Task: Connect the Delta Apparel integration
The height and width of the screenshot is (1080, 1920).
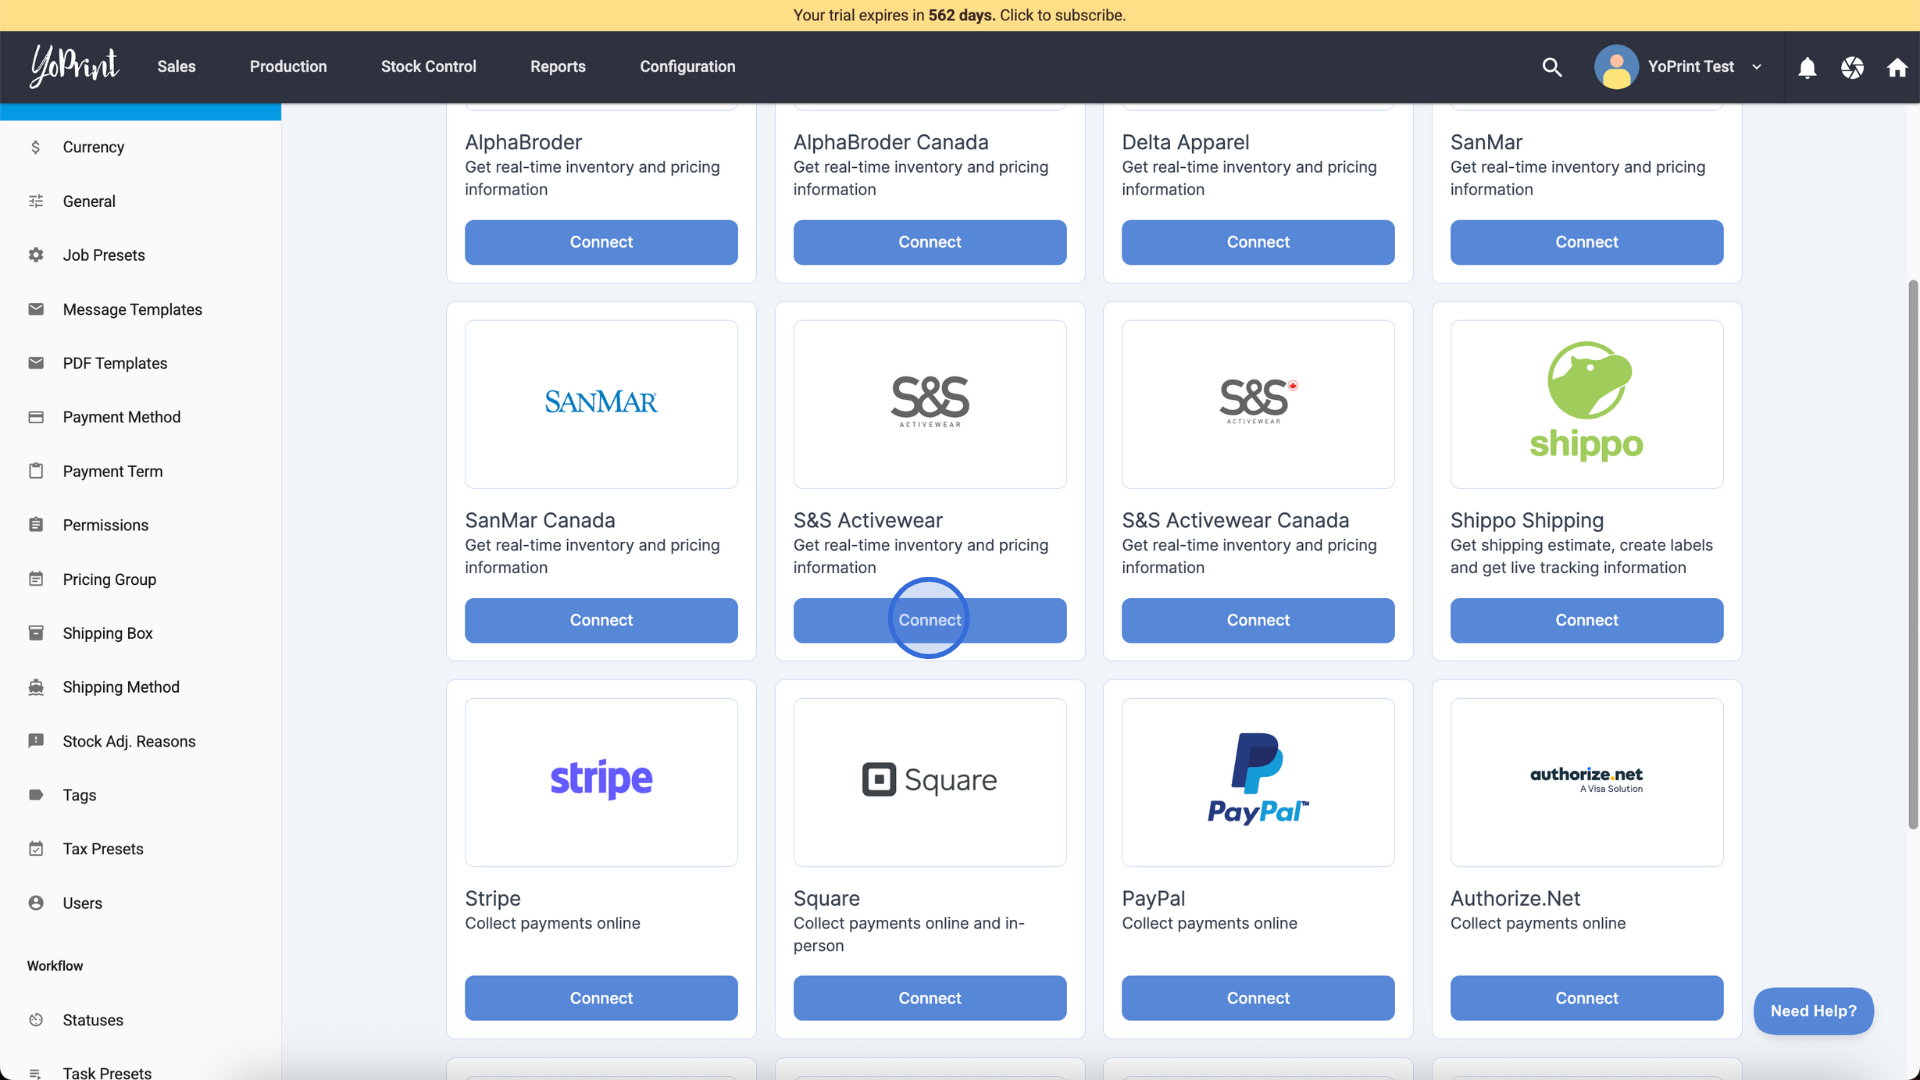Action: pos(1258,242)
